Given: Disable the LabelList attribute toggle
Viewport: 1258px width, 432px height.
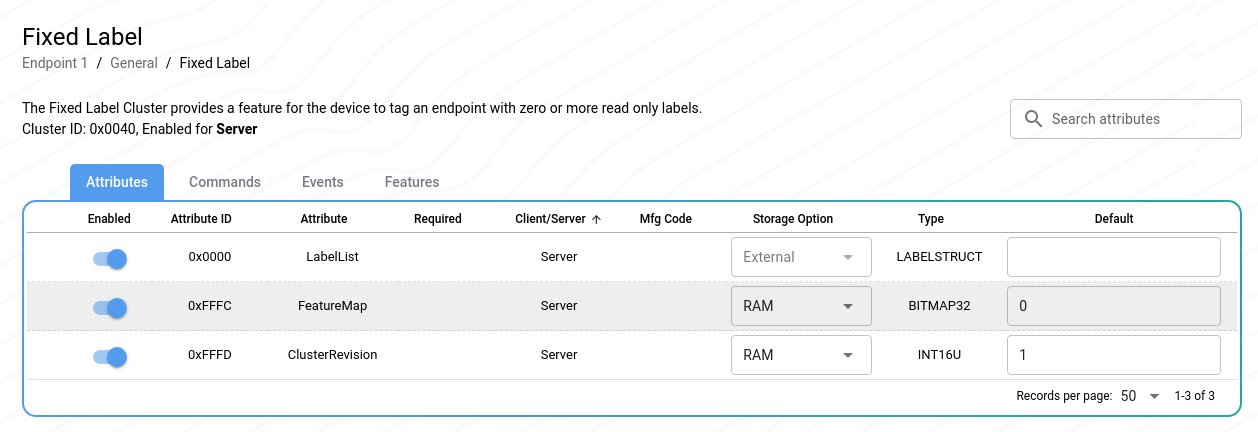Looking at the screenshot, I should click(x=110, y=259).
